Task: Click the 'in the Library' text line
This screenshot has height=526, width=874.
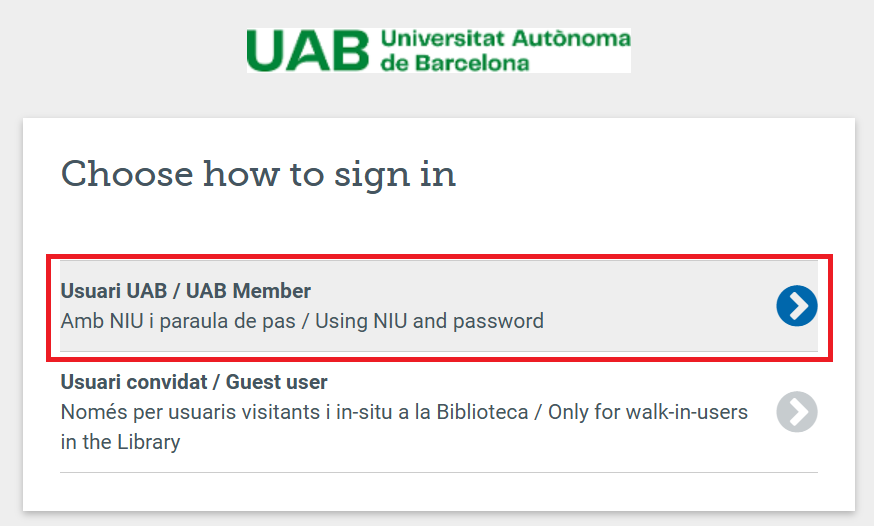Action: click(120, 442)
